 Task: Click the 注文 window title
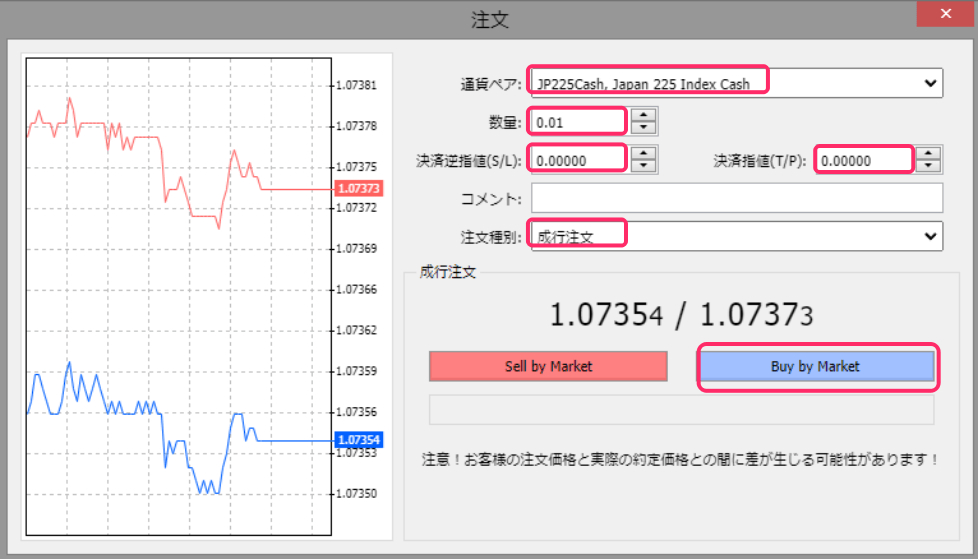pos(490,19)
